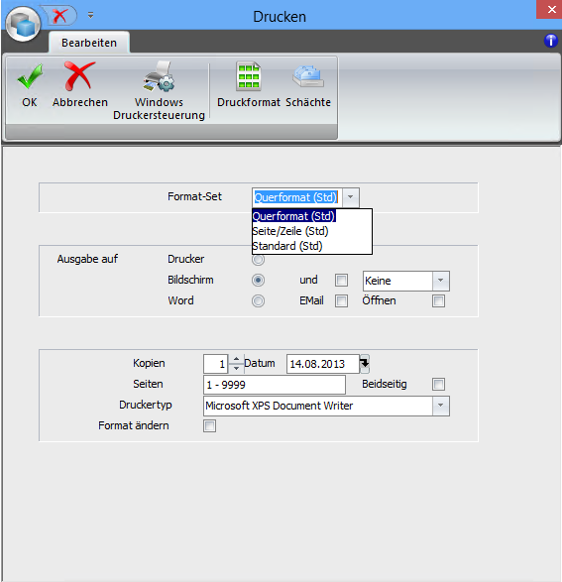This screenshot has width=562, height=582.
Task: Click the round application orb button
Action: click(x=23, y=24)
